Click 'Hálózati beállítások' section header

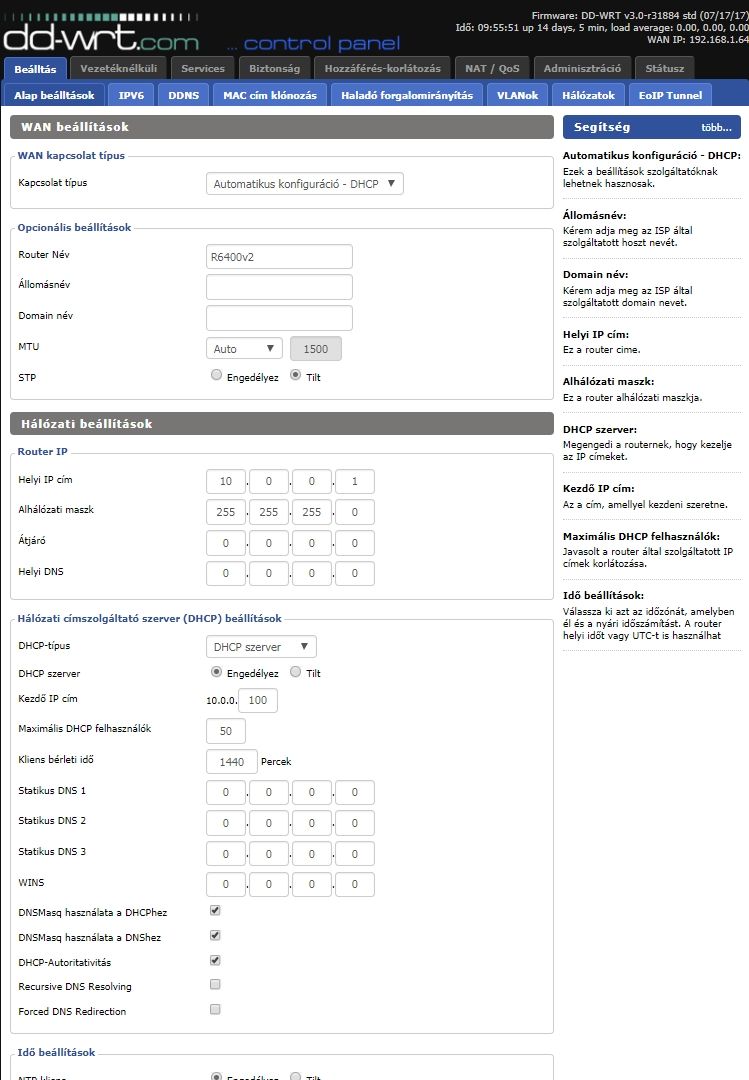click(x=282, y=424)
